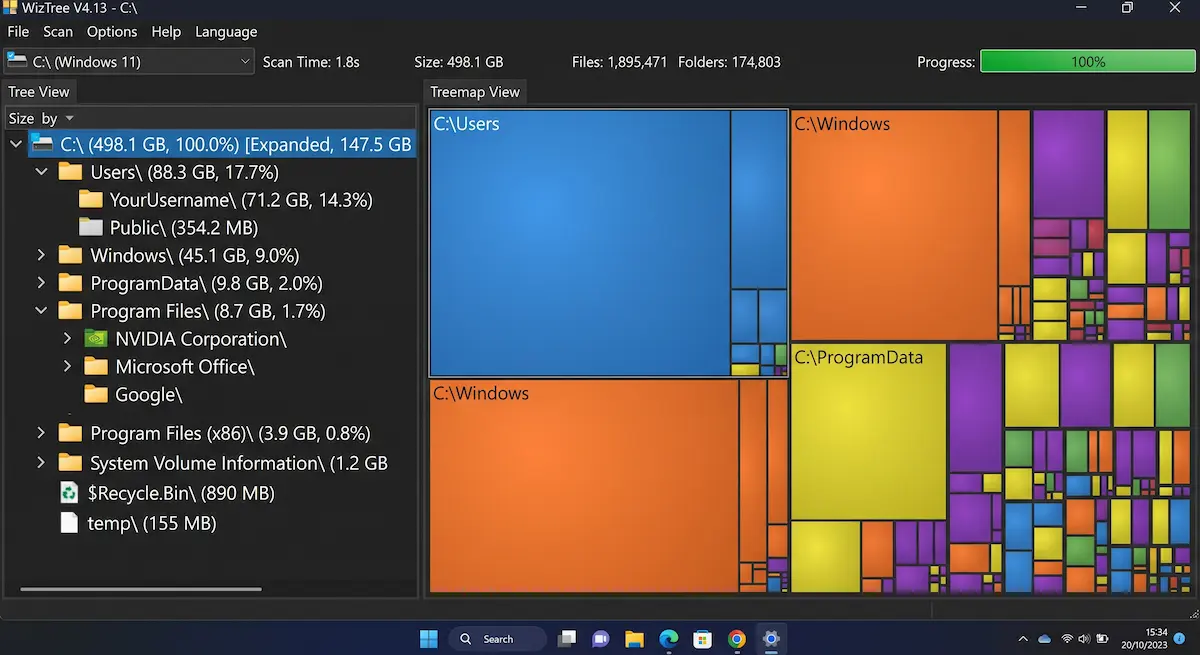Image resolution: width=1200 pixels, height=655 pixels.
Task: Expand the System Volume Information node
Action: (42, 463)
